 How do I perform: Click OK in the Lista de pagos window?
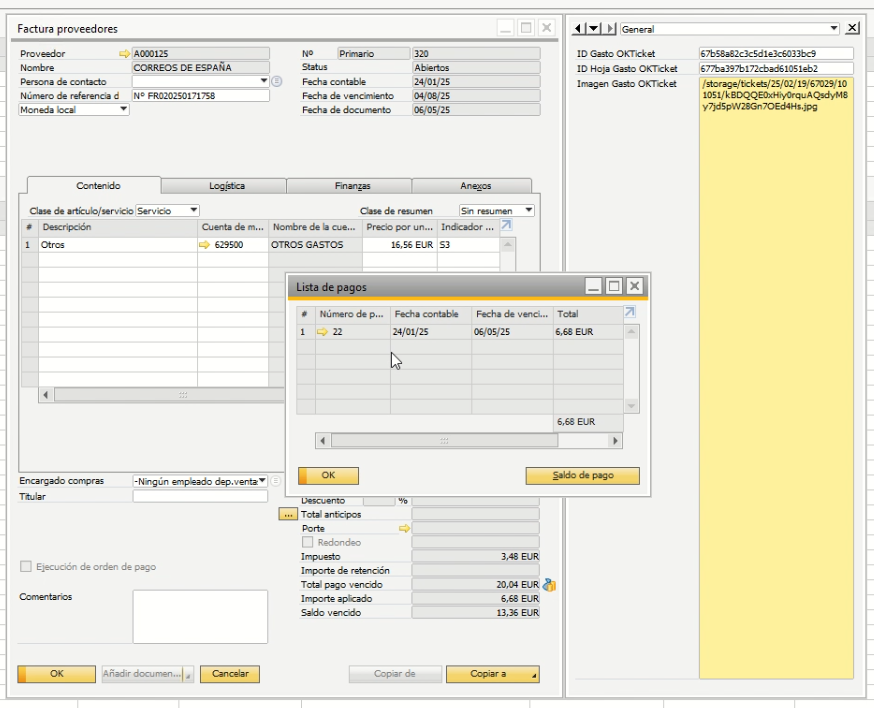tap(328, 476)
